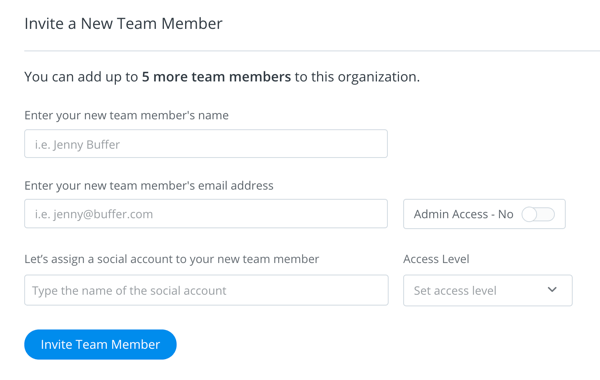Click the Invite Team Member button
This screenshot has height=380, width=600.
click(x=100, y=344)
